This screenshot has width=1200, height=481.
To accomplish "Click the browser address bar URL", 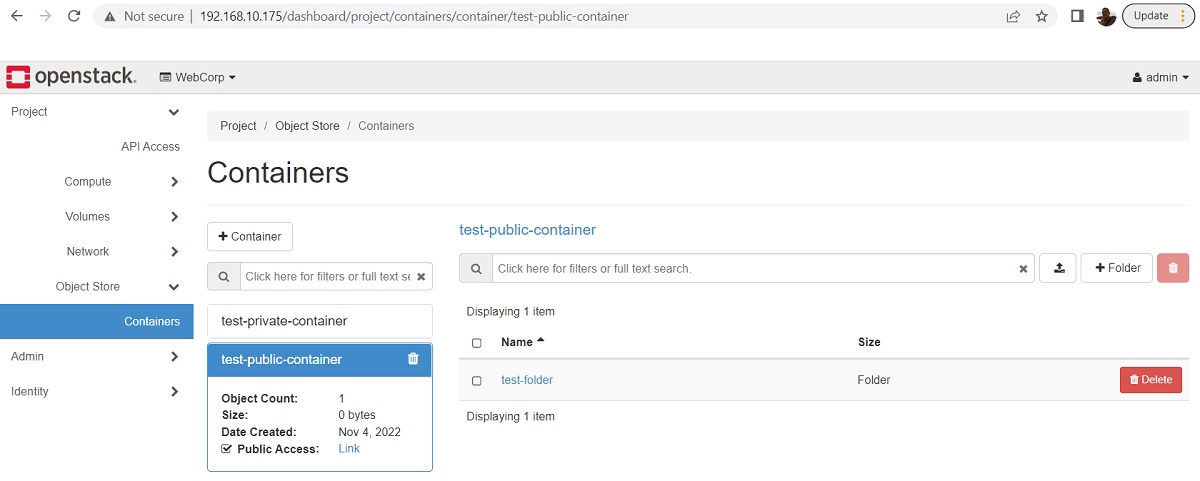I will tap(414, 16).
